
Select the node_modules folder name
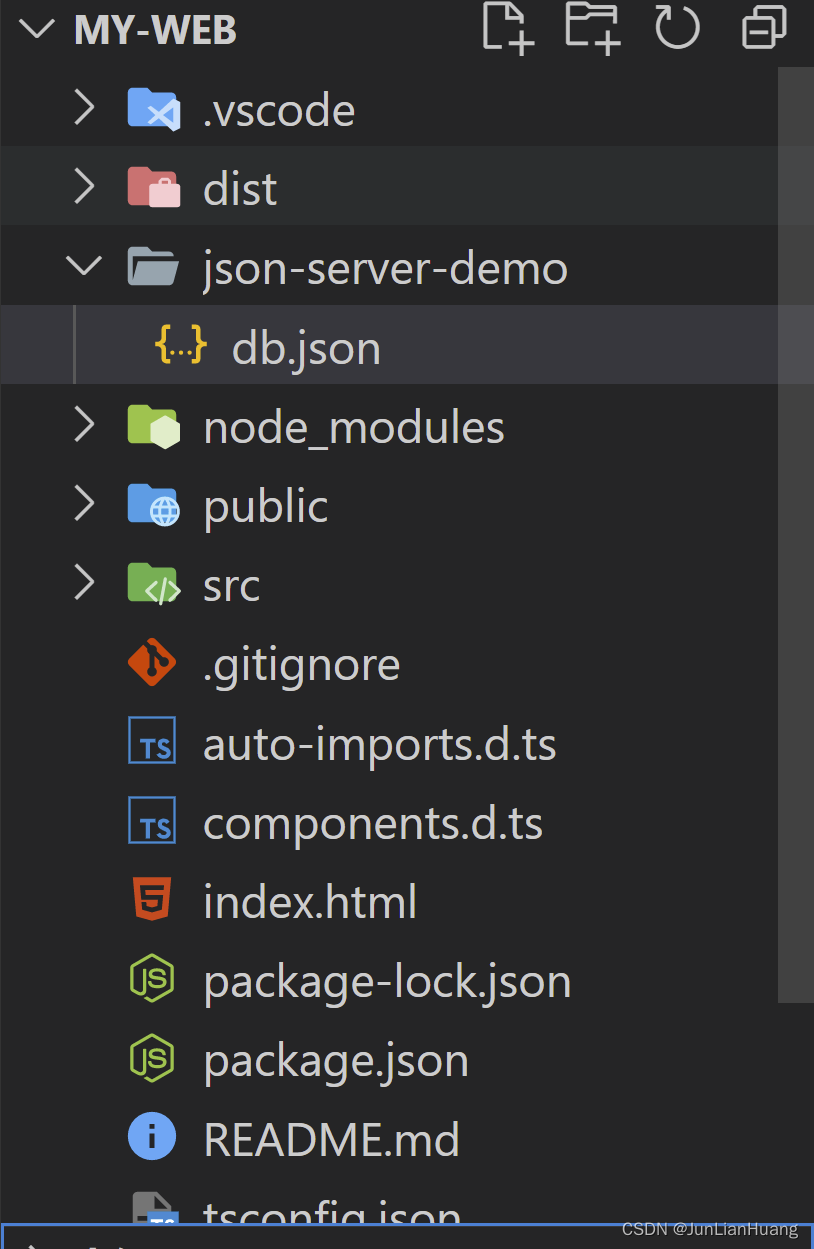click(x=354, y=428)
